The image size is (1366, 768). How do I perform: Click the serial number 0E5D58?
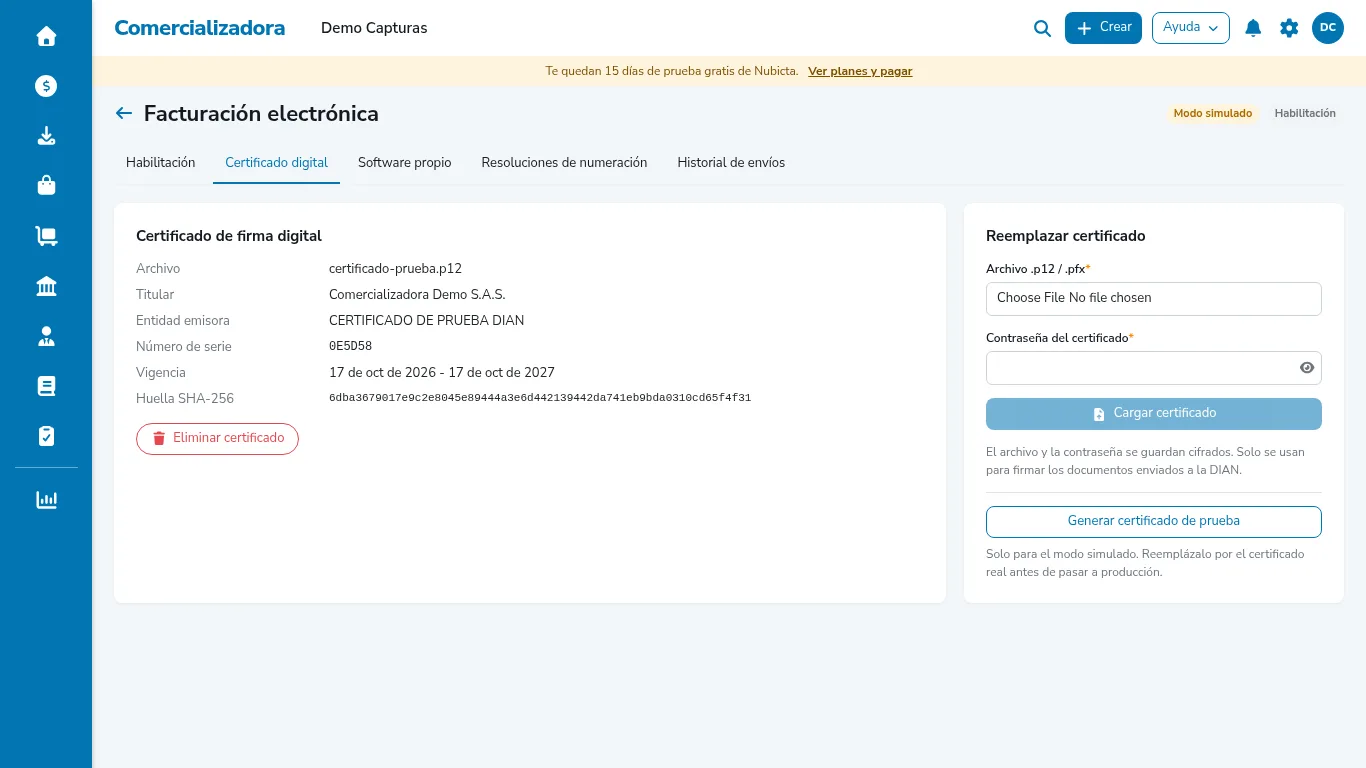tap(350, 347)
